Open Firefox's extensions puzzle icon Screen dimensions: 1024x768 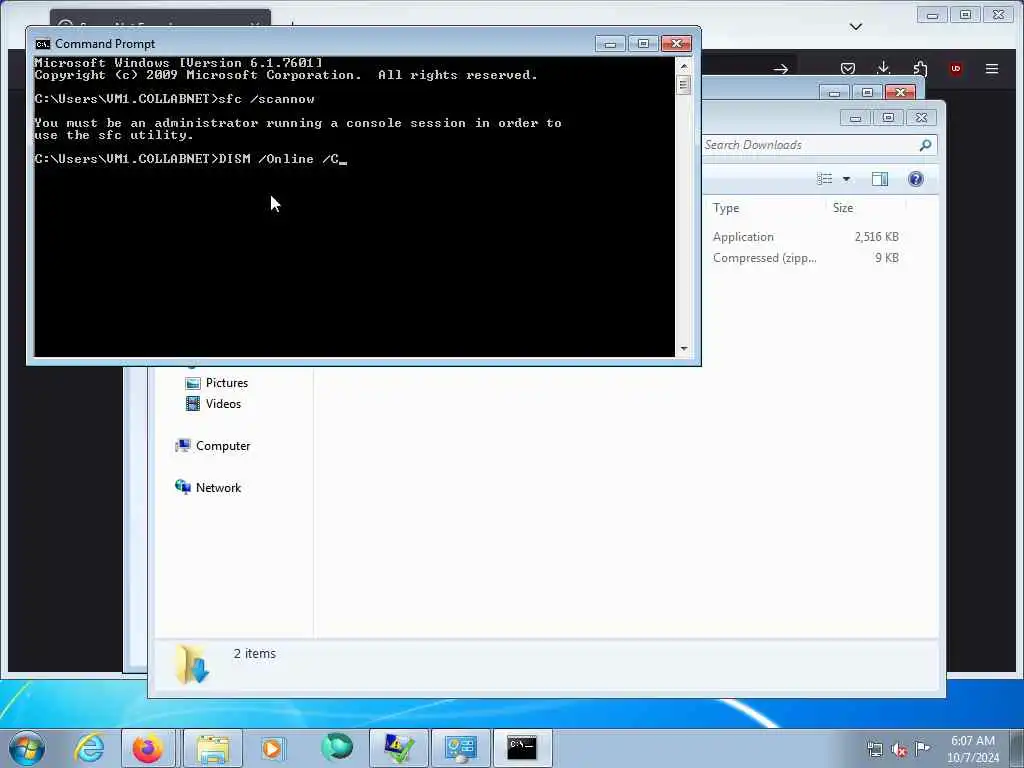(920, 69)
